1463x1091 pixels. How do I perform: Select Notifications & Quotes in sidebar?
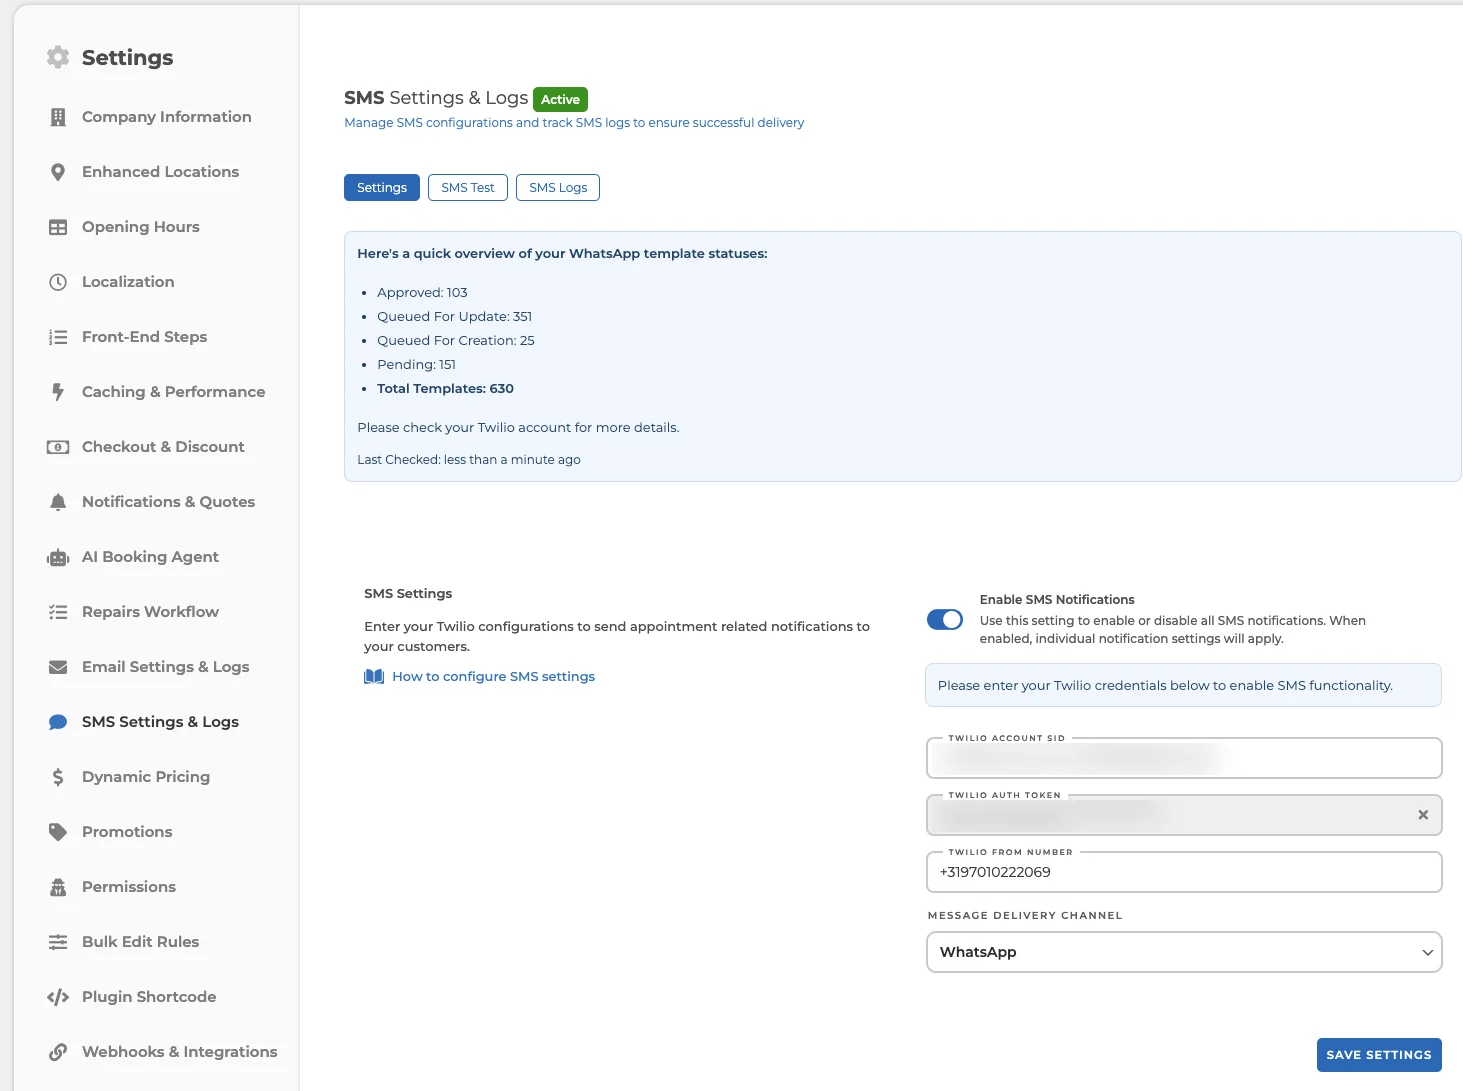point(168,502)
